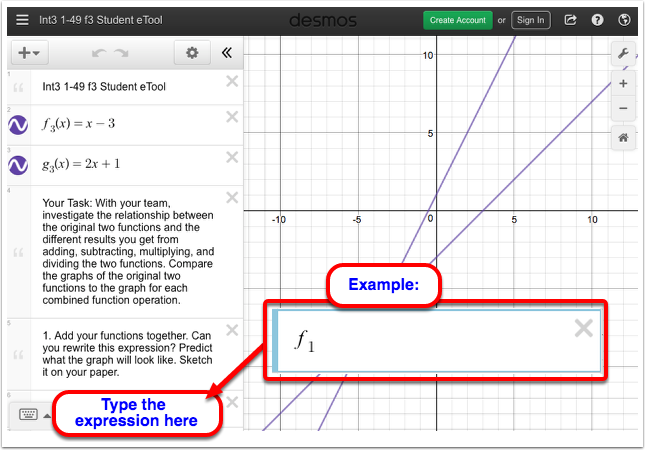Click the desmos logo

pyautogui.click(x=323, y=20)
